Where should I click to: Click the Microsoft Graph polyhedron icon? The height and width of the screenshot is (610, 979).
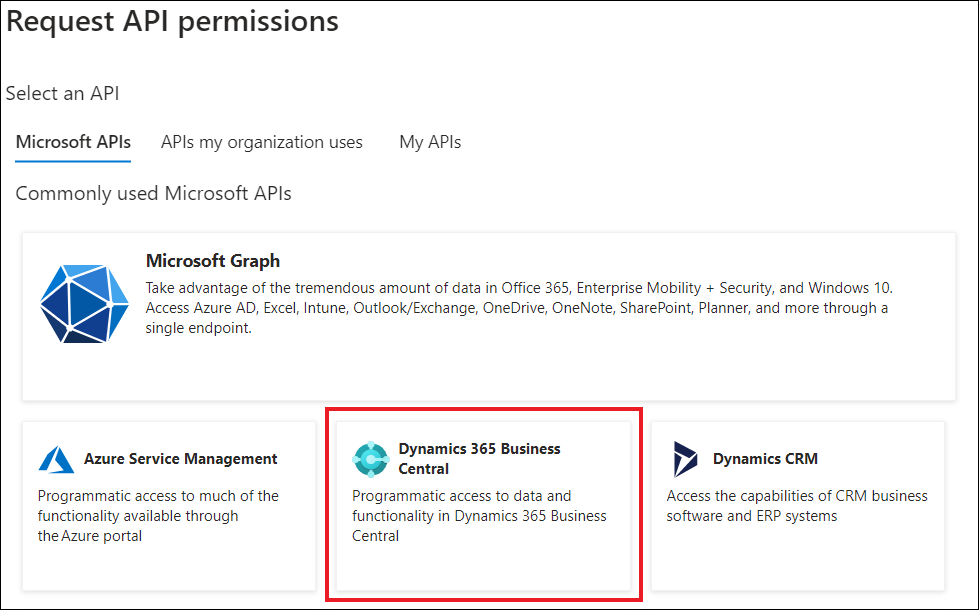(x=84, y=303)
